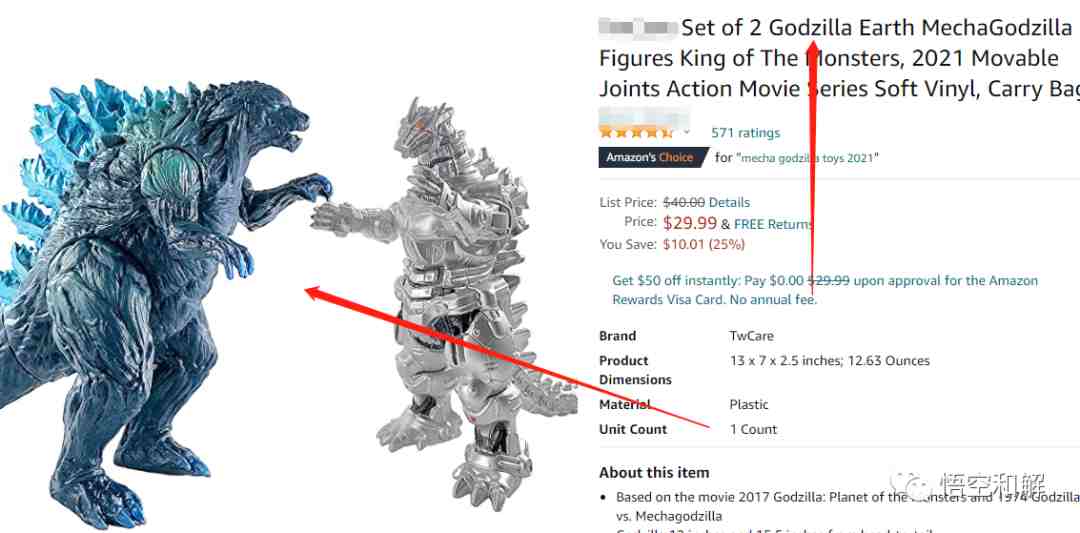1080x533 pixels.
Task: Click the $29.99 red price
Action: [x=689, y=222]
